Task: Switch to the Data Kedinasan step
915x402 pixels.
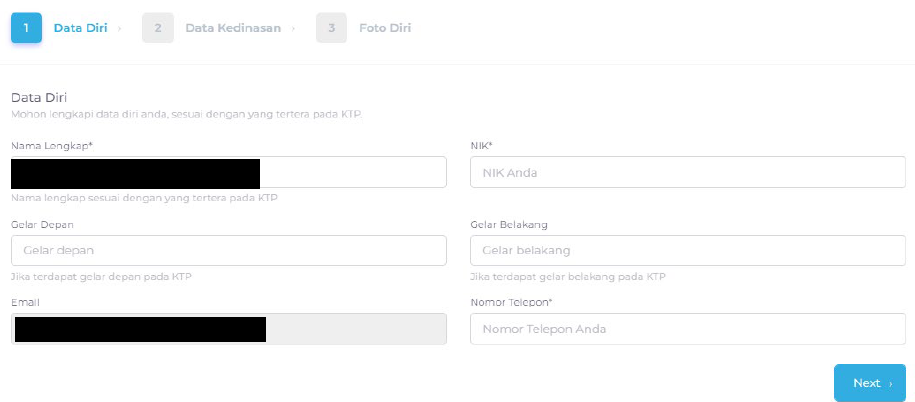Action: [233, 27]
